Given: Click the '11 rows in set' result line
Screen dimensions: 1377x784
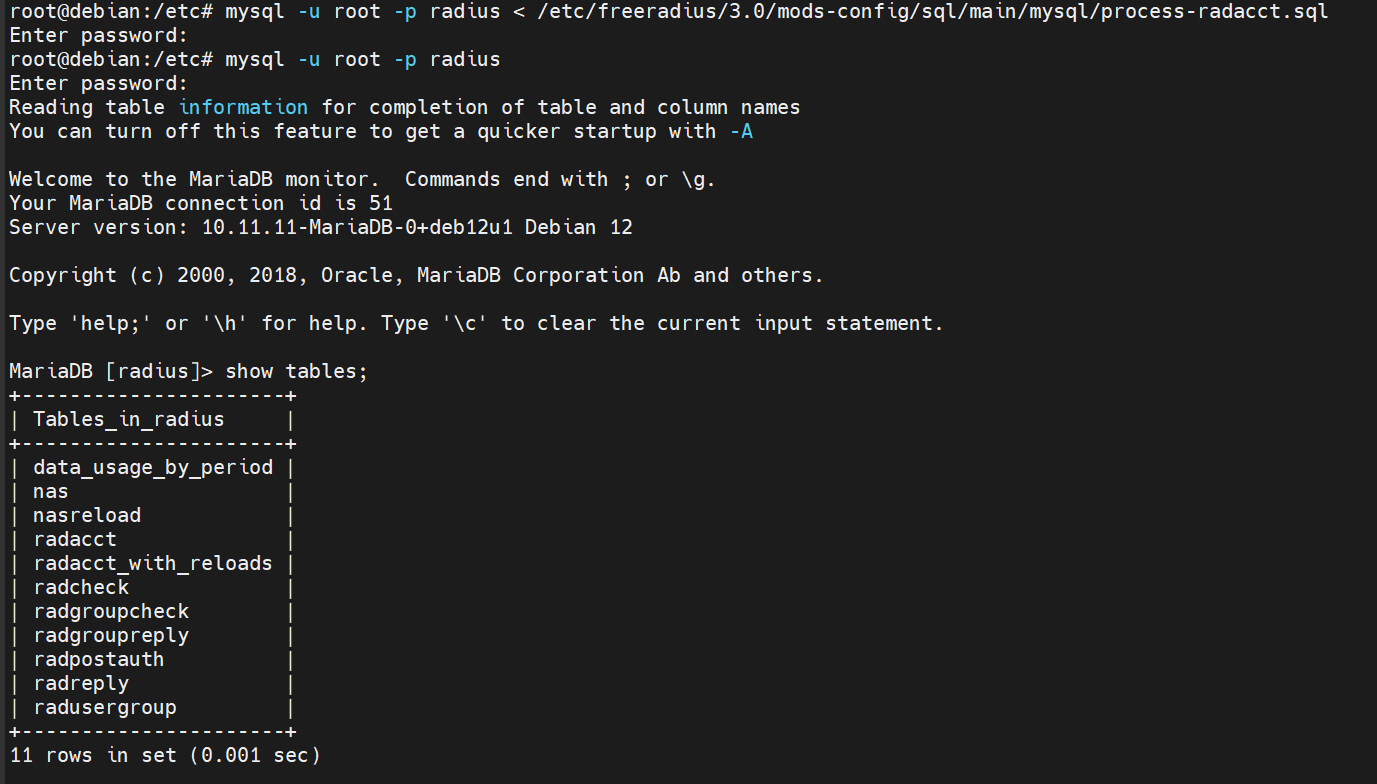Looking at the screenshot, I should pos(165,755).
